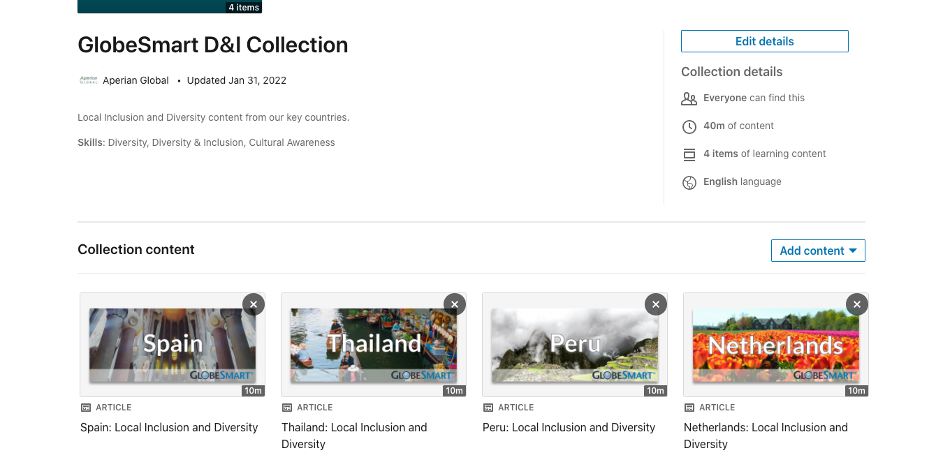
Task: Click the 'English language' text
Action: pos(742,182)
